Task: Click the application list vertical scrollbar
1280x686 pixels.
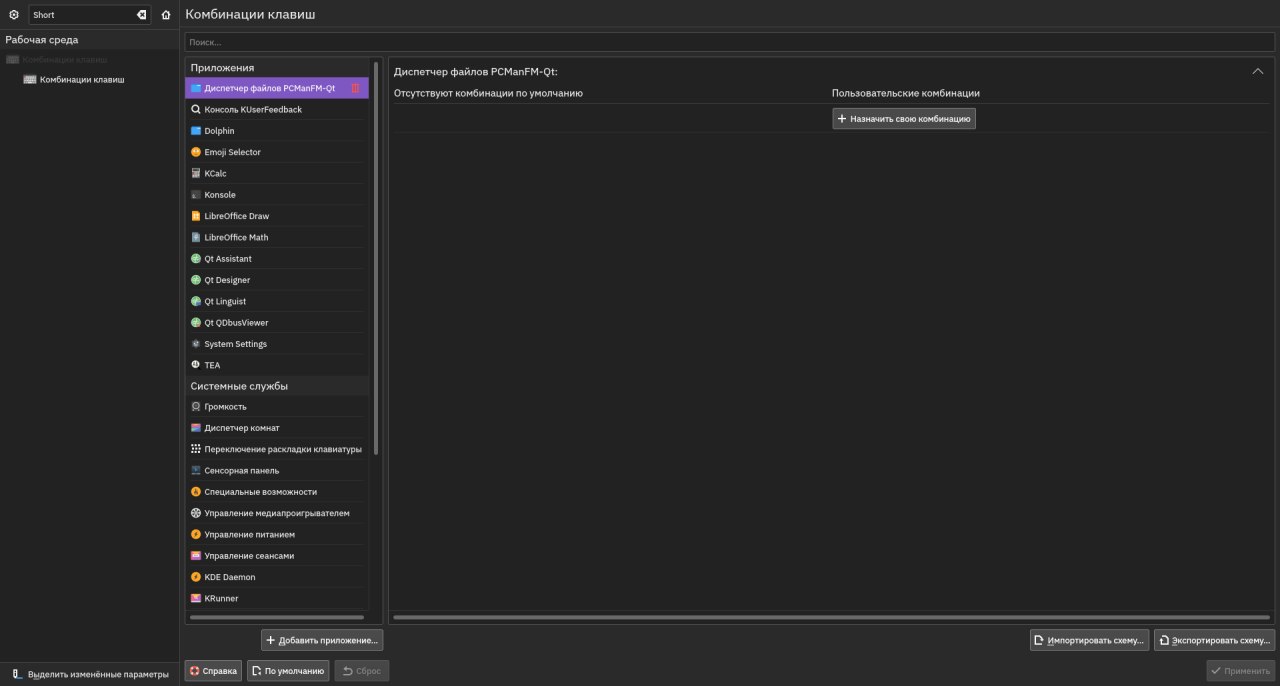Action: pos(376,258)
